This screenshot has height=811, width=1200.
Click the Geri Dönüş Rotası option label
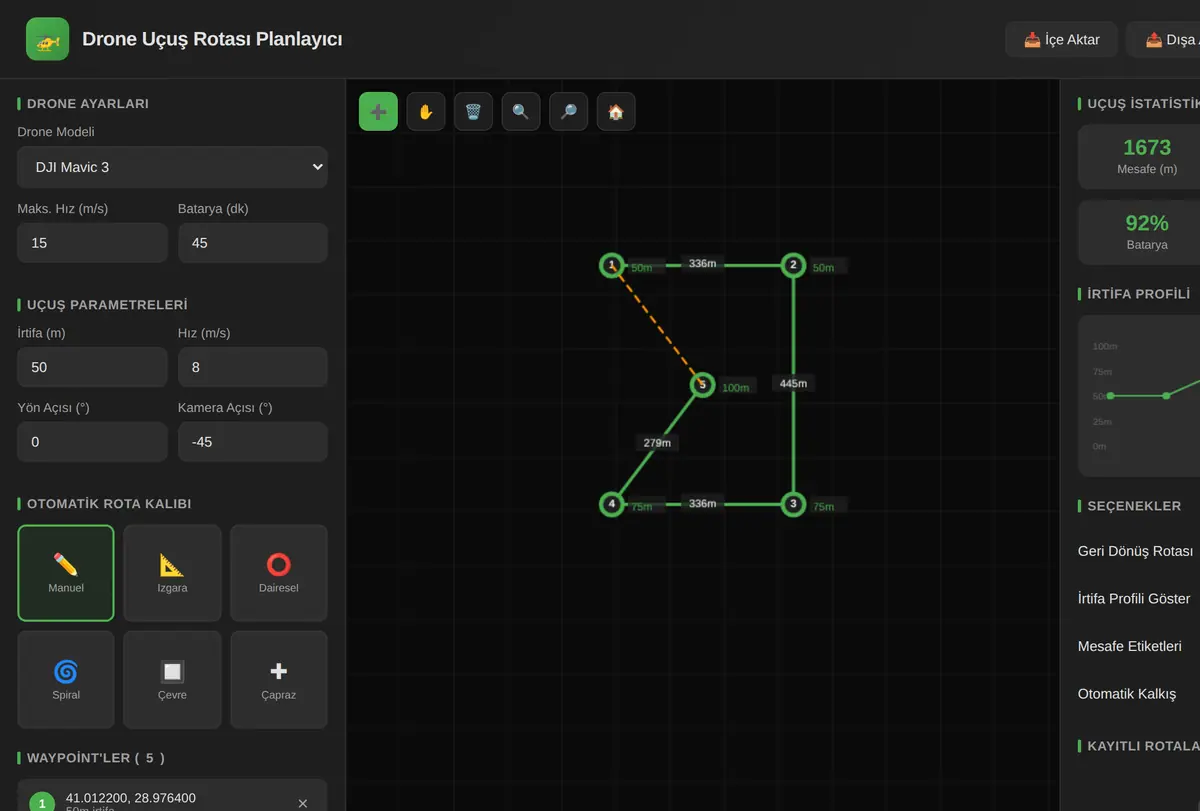click(1135, 551)
